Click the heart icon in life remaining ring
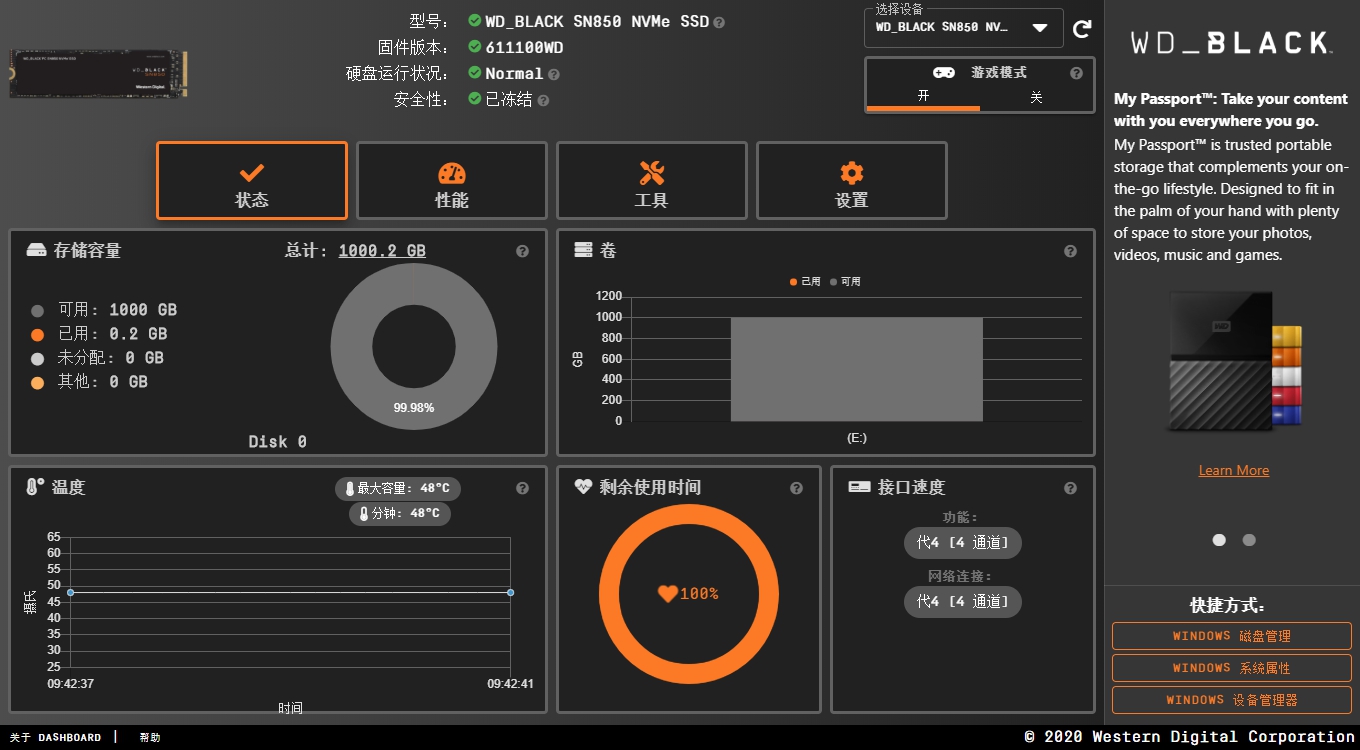 click(x=667, y=593)
